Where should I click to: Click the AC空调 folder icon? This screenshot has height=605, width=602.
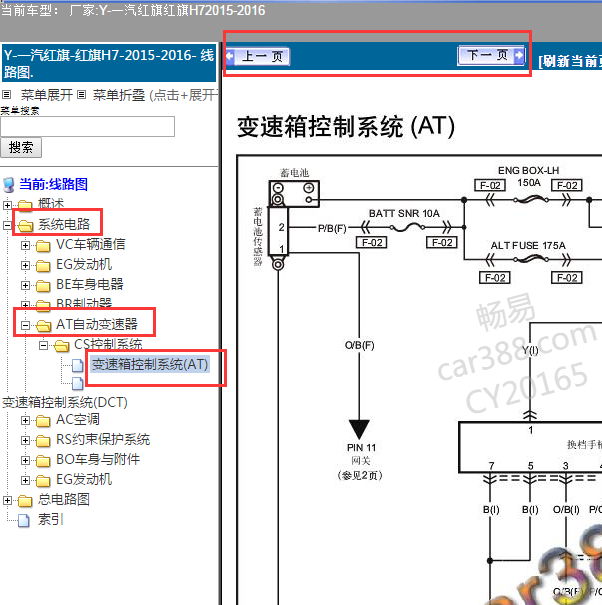[x=43, y=421]
